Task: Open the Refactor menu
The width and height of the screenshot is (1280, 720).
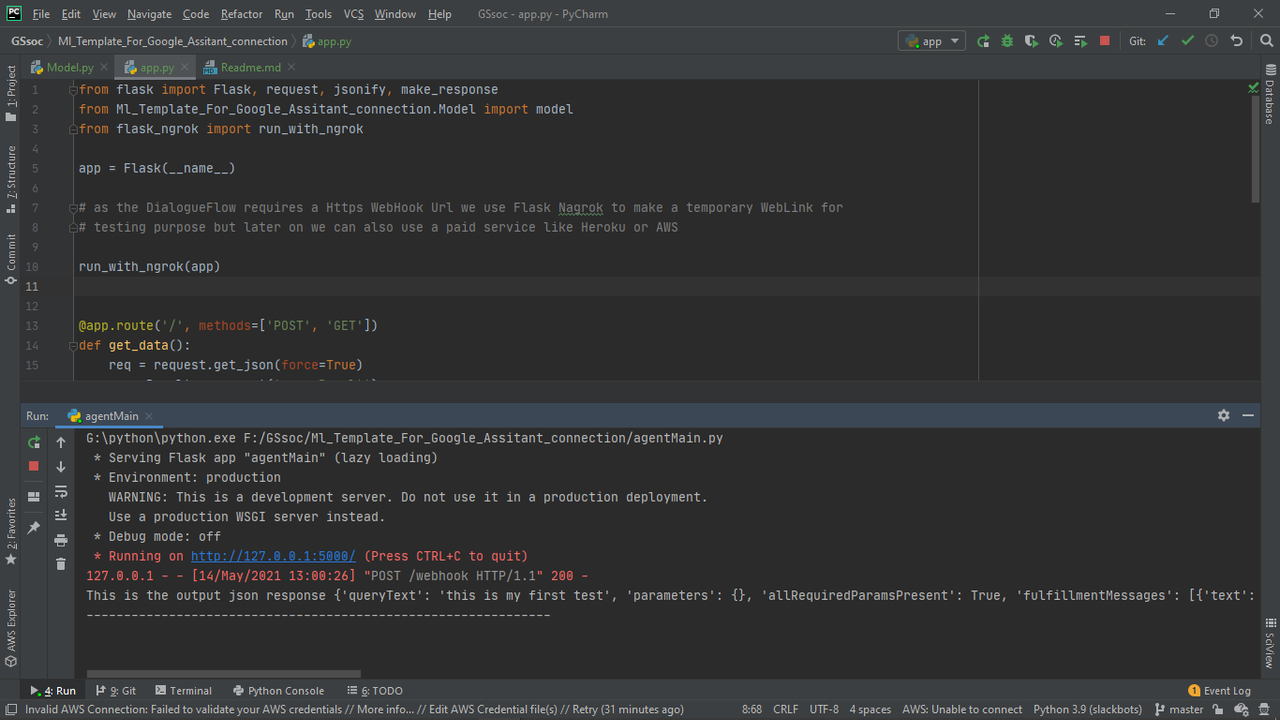Action: click(x=241, y=14)
